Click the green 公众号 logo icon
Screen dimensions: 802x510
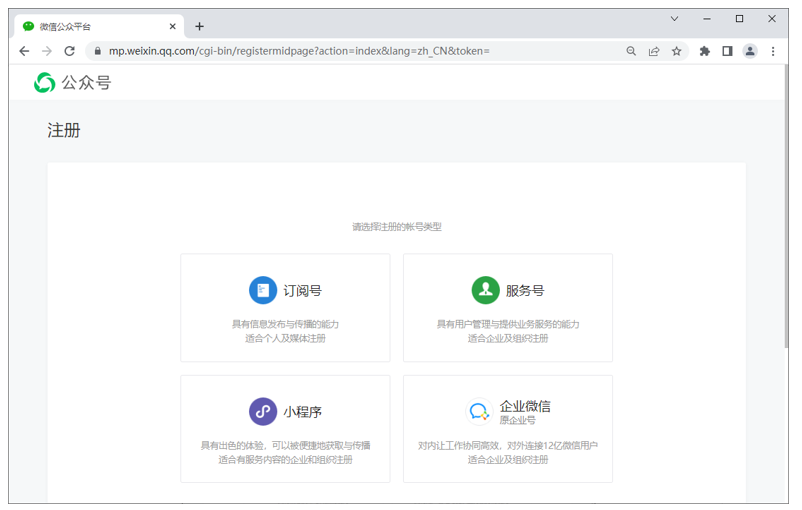[x=44, y=82]
